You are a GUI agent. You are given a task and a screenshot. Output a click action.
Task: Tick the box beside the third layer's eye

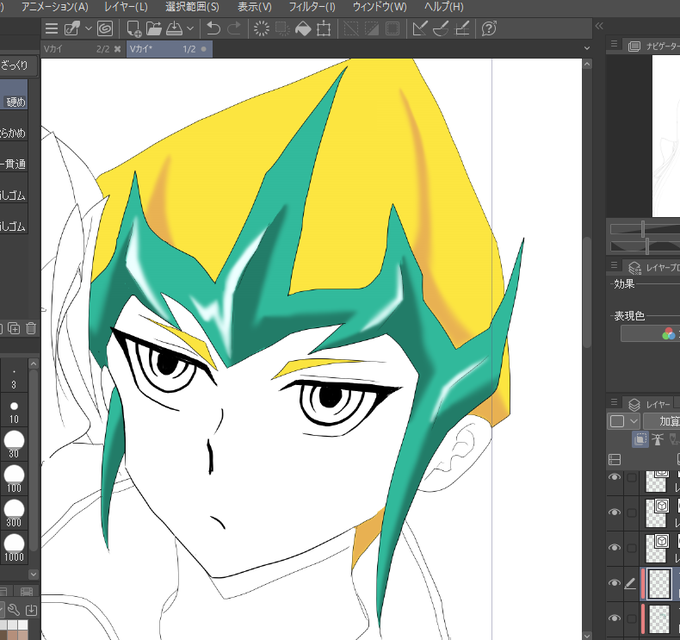(631, 548)
